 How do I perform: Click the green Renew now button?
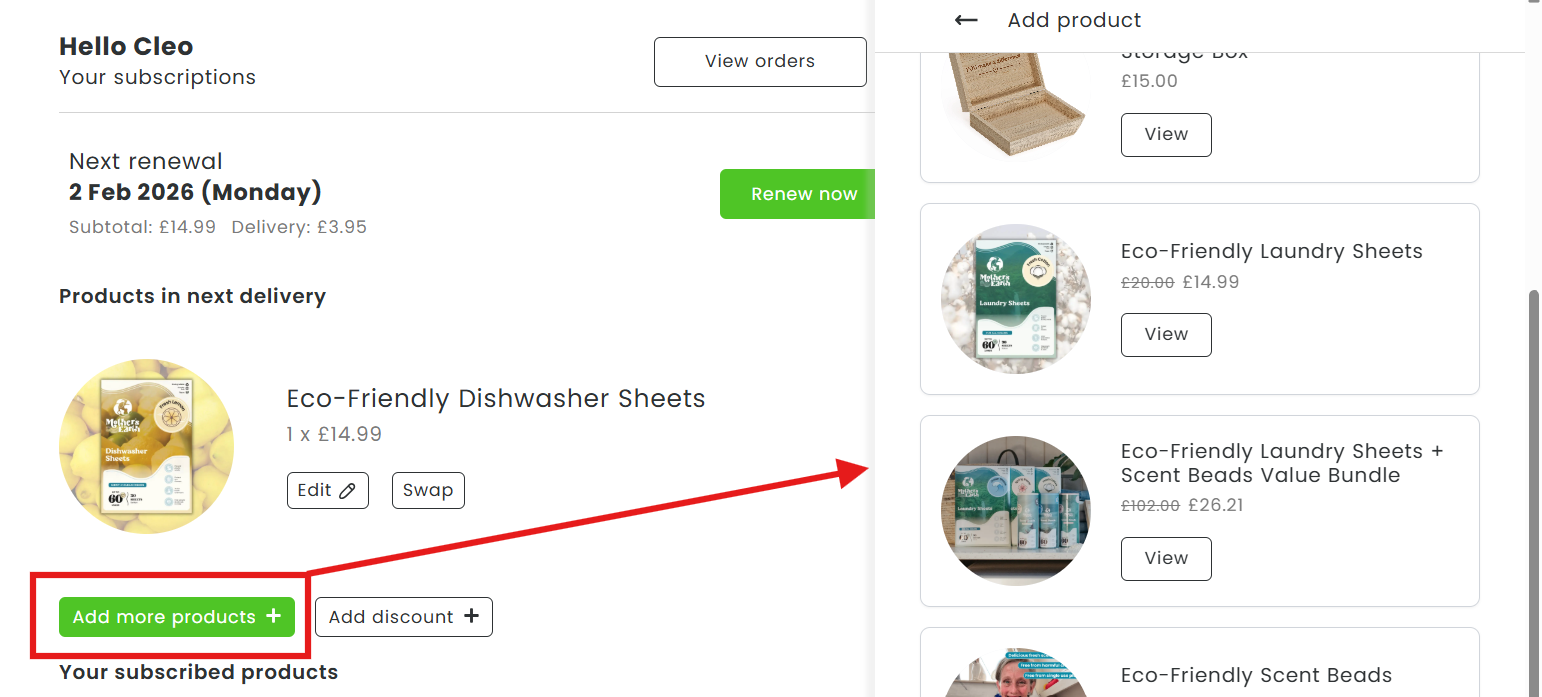798,194
